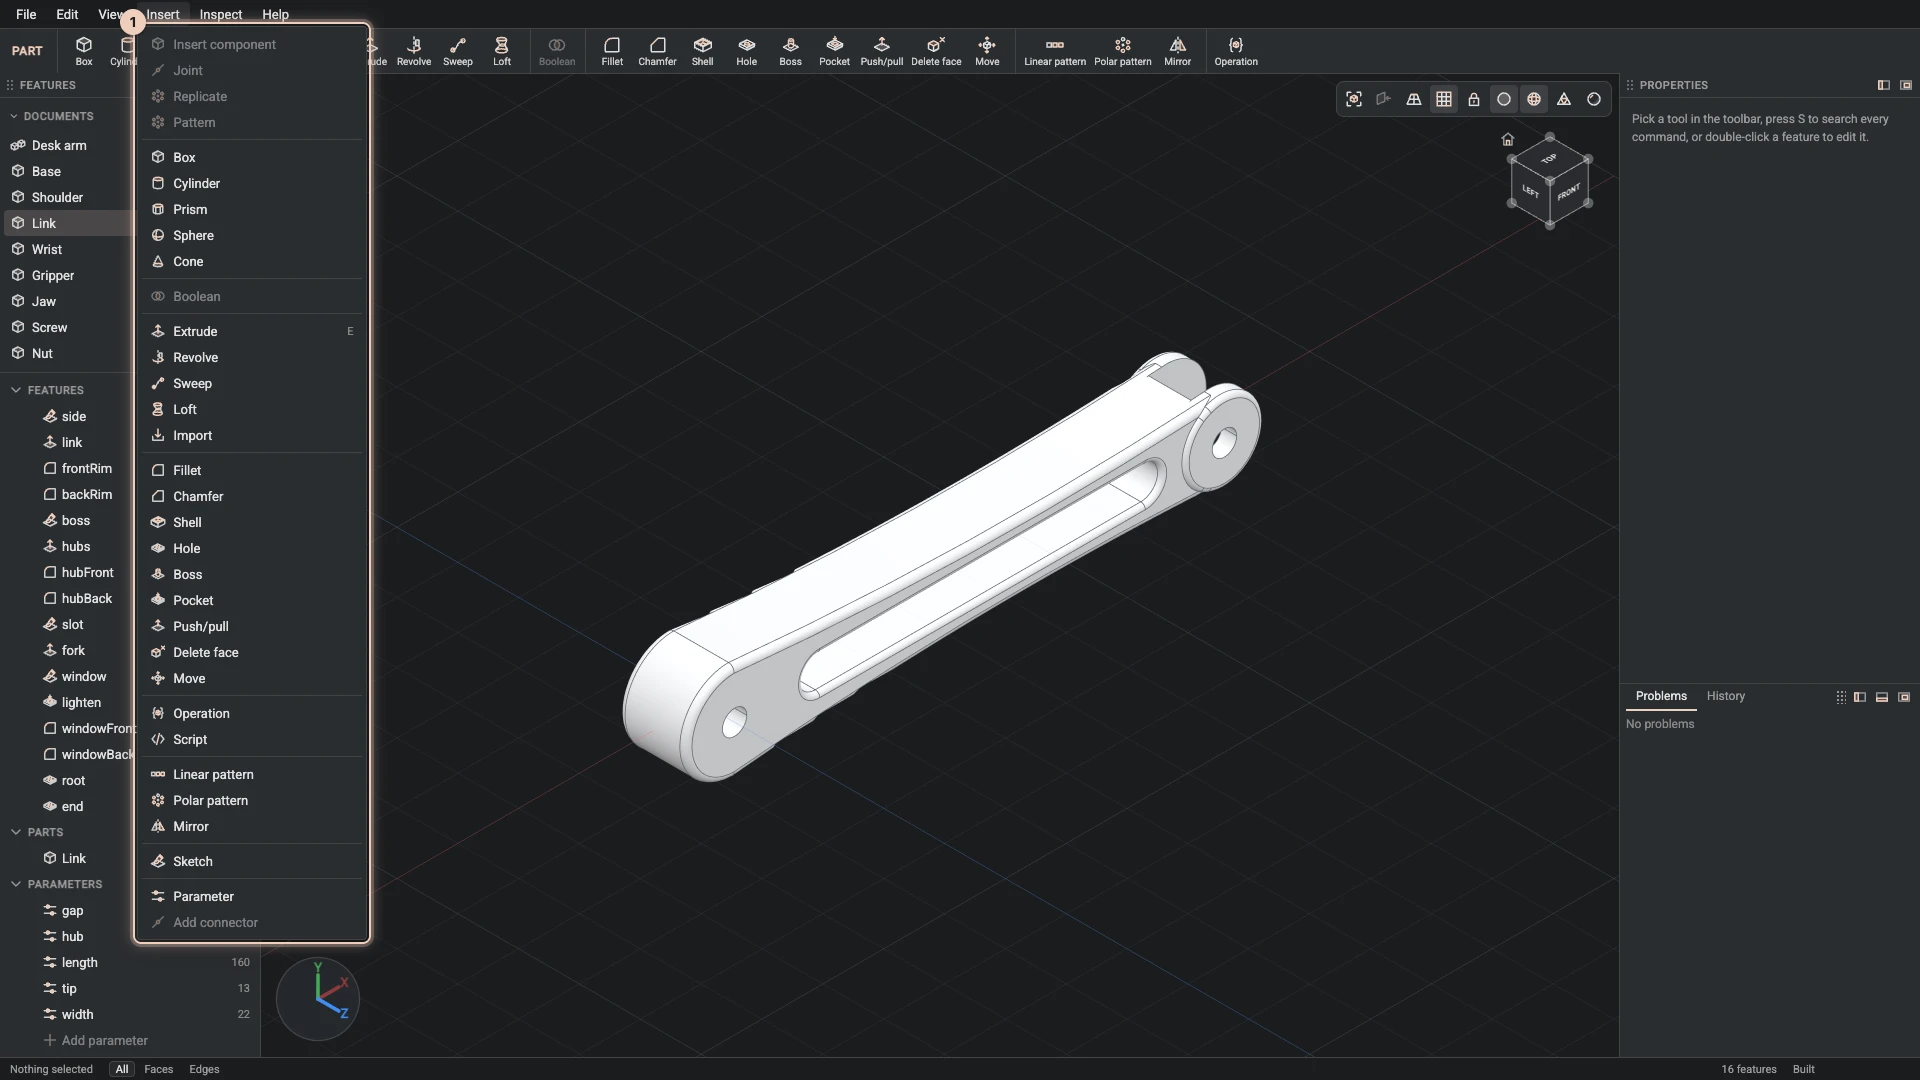
Task: Collapse the PARAMETERS section
Action: (x=16, y=884)
